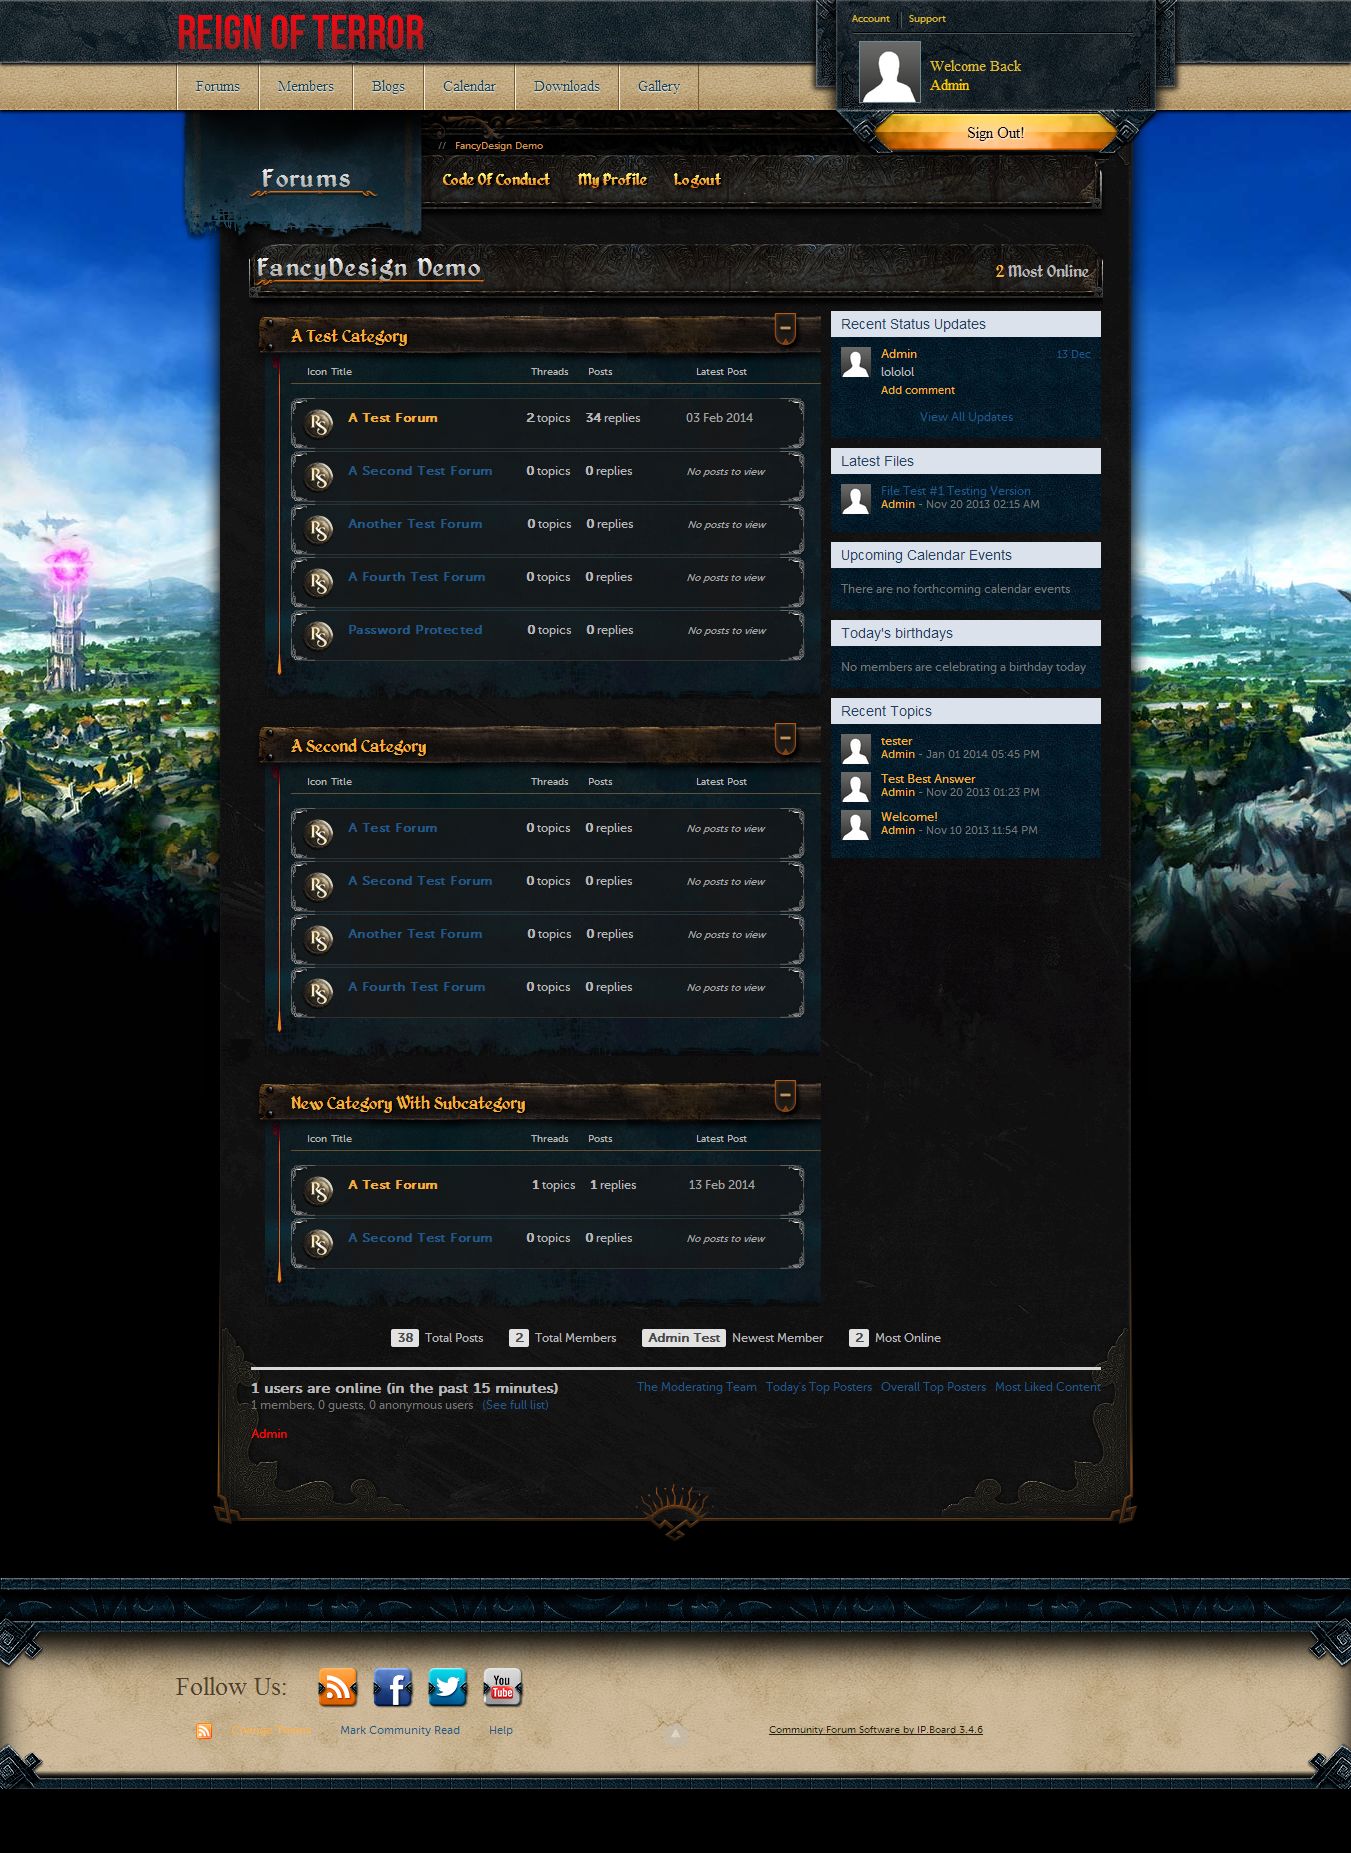Open the Twitter icon in footer
This screenshot has width=1351, height=1853.
pos(447,1687)
